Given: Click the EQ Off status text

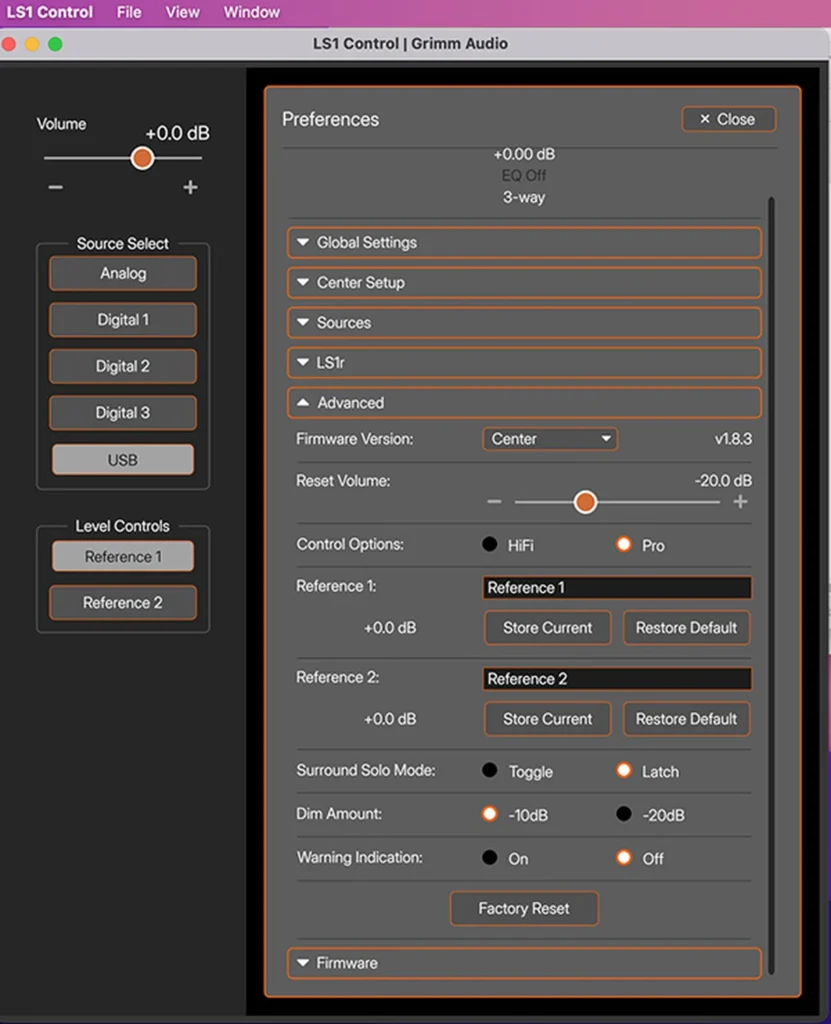Looking at the screenshot, I should (524, 176).
